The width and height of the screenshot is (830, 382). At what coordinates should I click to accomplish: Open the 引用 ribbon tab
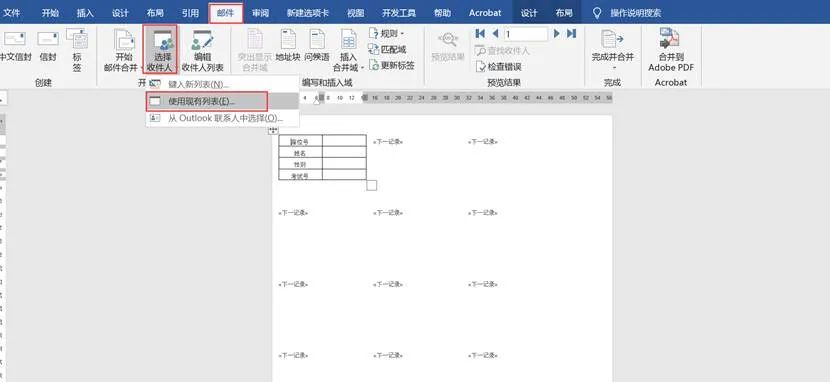(x=190, y=13)
